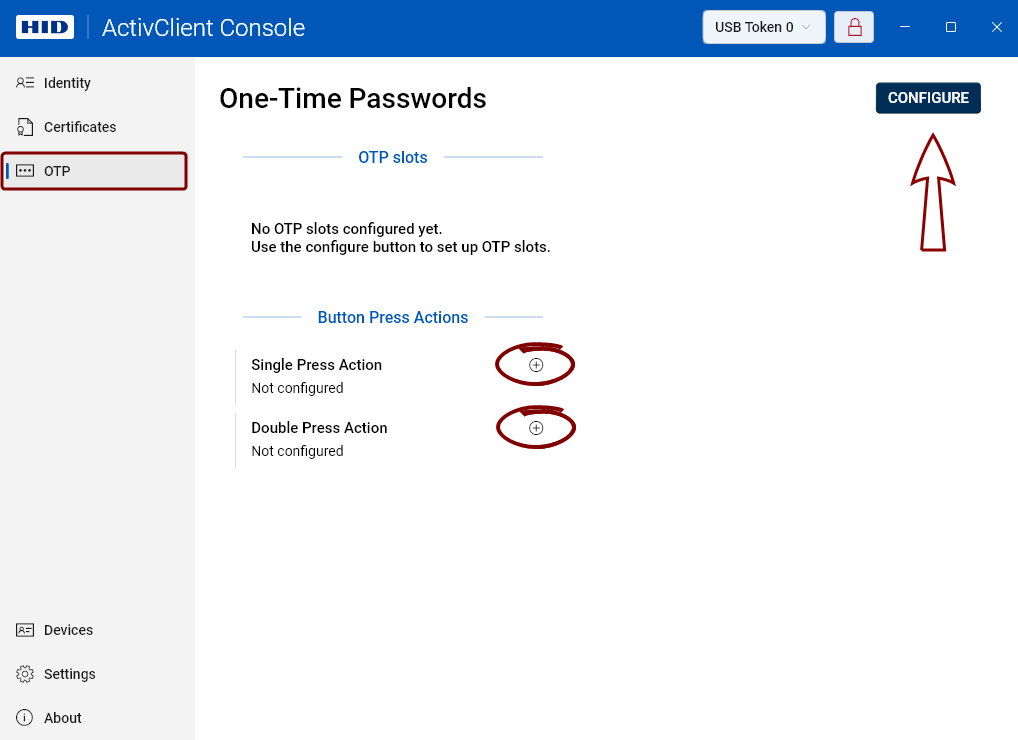This screenshot has width=1018, height=740.
Task: Open the About page
Action: click(x=63, y=718)
